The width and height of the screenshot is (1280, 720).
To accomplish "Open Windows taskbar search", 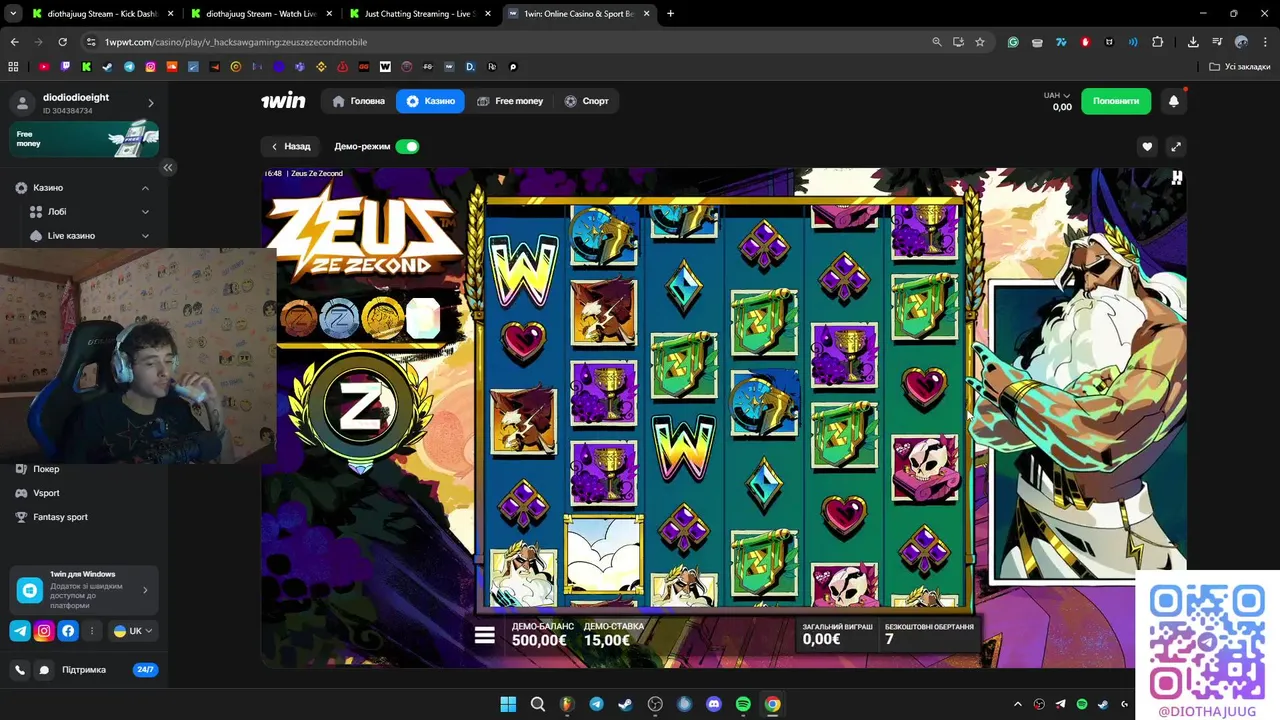I will coord(537,704).
